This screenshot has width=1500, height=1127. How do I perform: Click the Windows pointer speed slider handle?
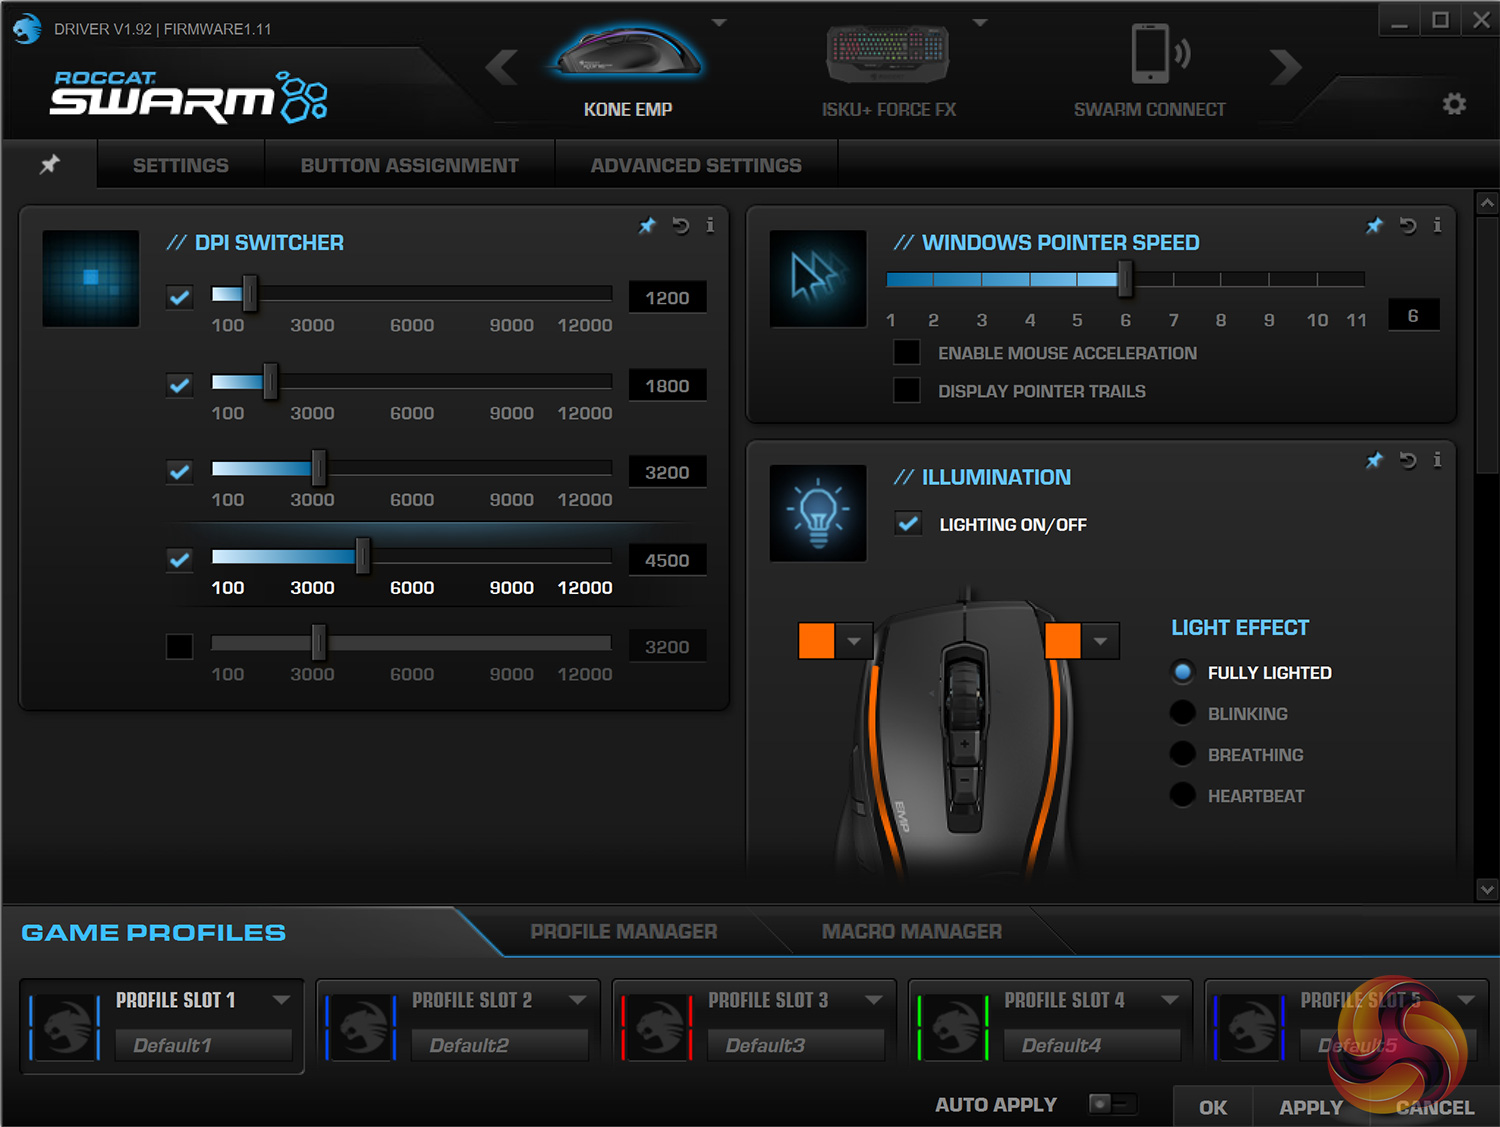[x=1125, y=279]
